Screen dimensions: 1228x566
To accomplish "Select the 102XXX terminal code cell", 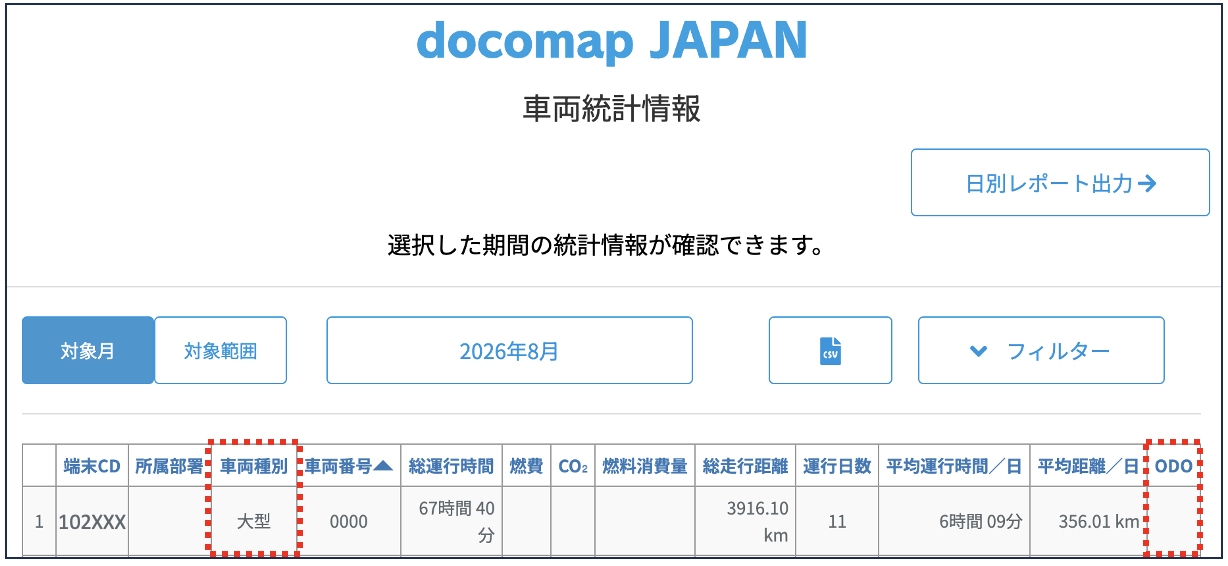I will click(92, 521).
